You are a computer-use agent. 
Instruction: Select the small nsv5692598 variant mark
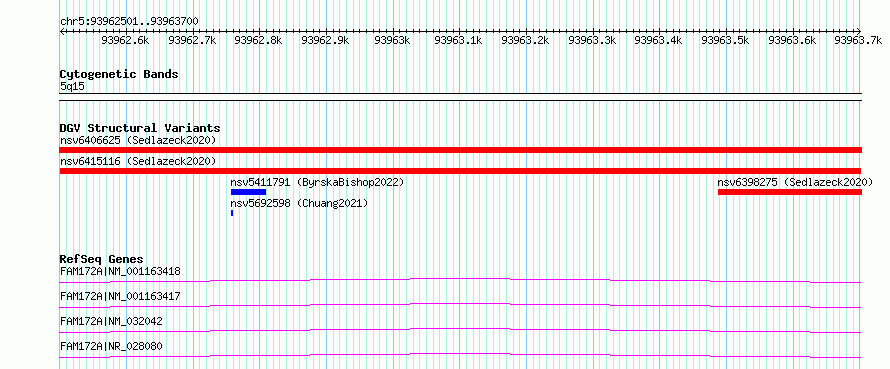coord(232,213)
